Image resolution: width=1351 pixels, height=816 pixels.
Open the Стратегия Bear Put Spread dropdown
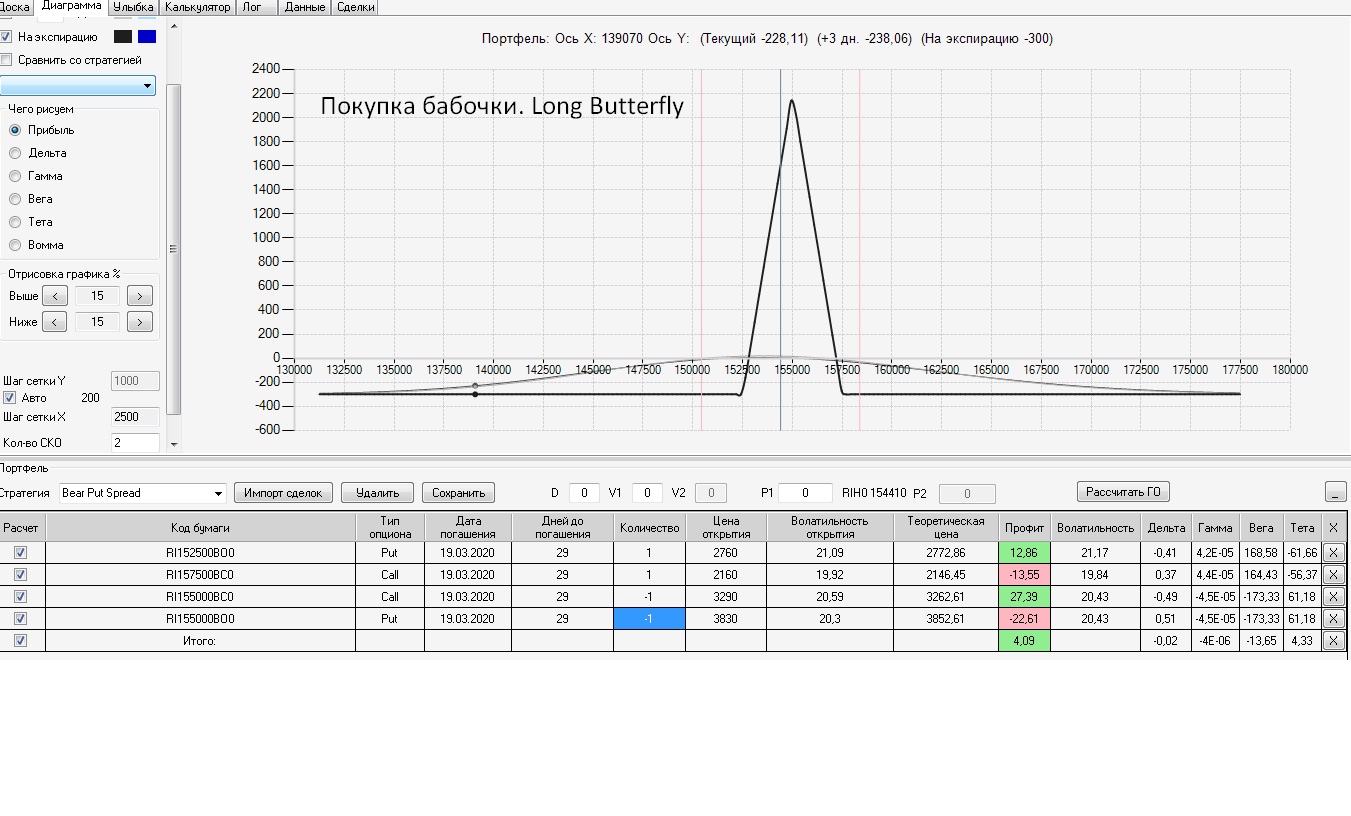click(x=143, y=493)
